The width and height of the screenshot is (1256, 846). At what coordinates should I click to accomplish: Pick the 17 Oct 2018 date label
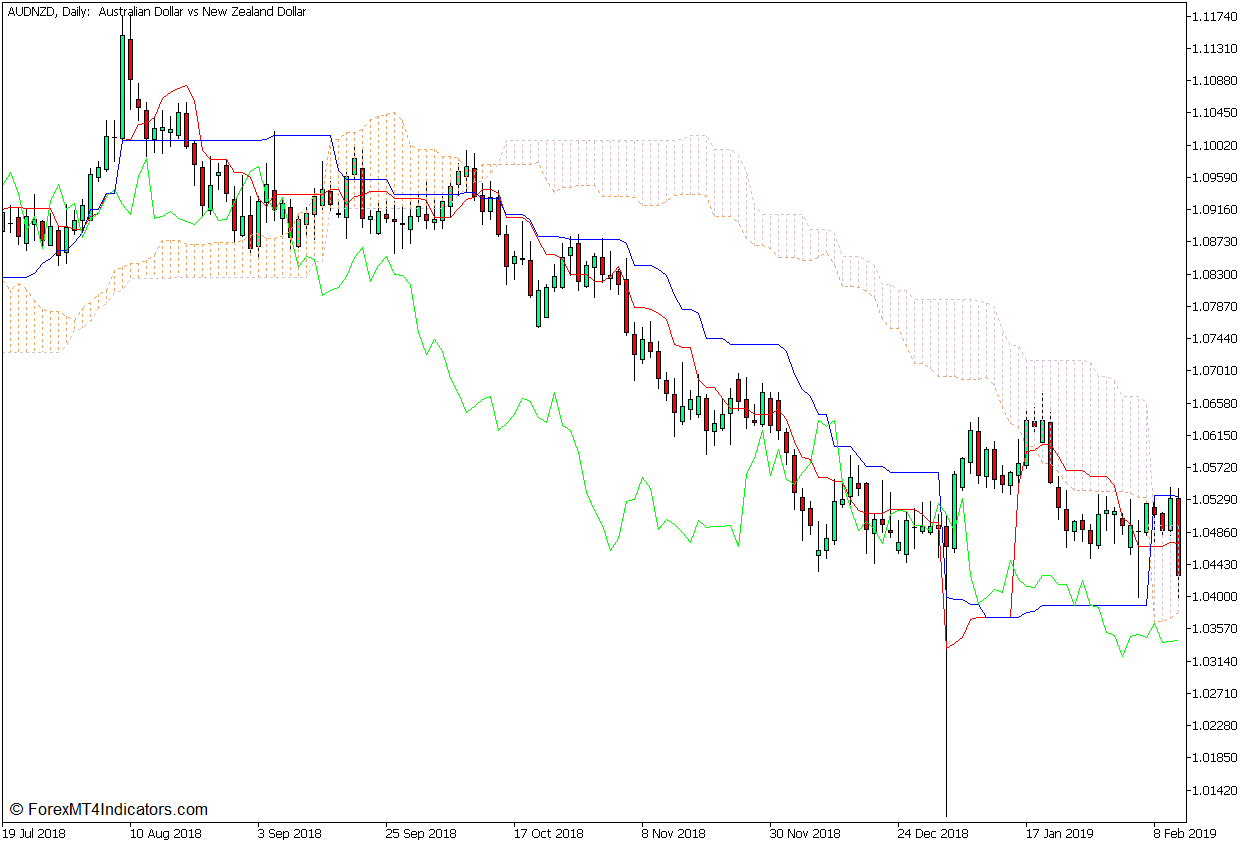[548, 833]
